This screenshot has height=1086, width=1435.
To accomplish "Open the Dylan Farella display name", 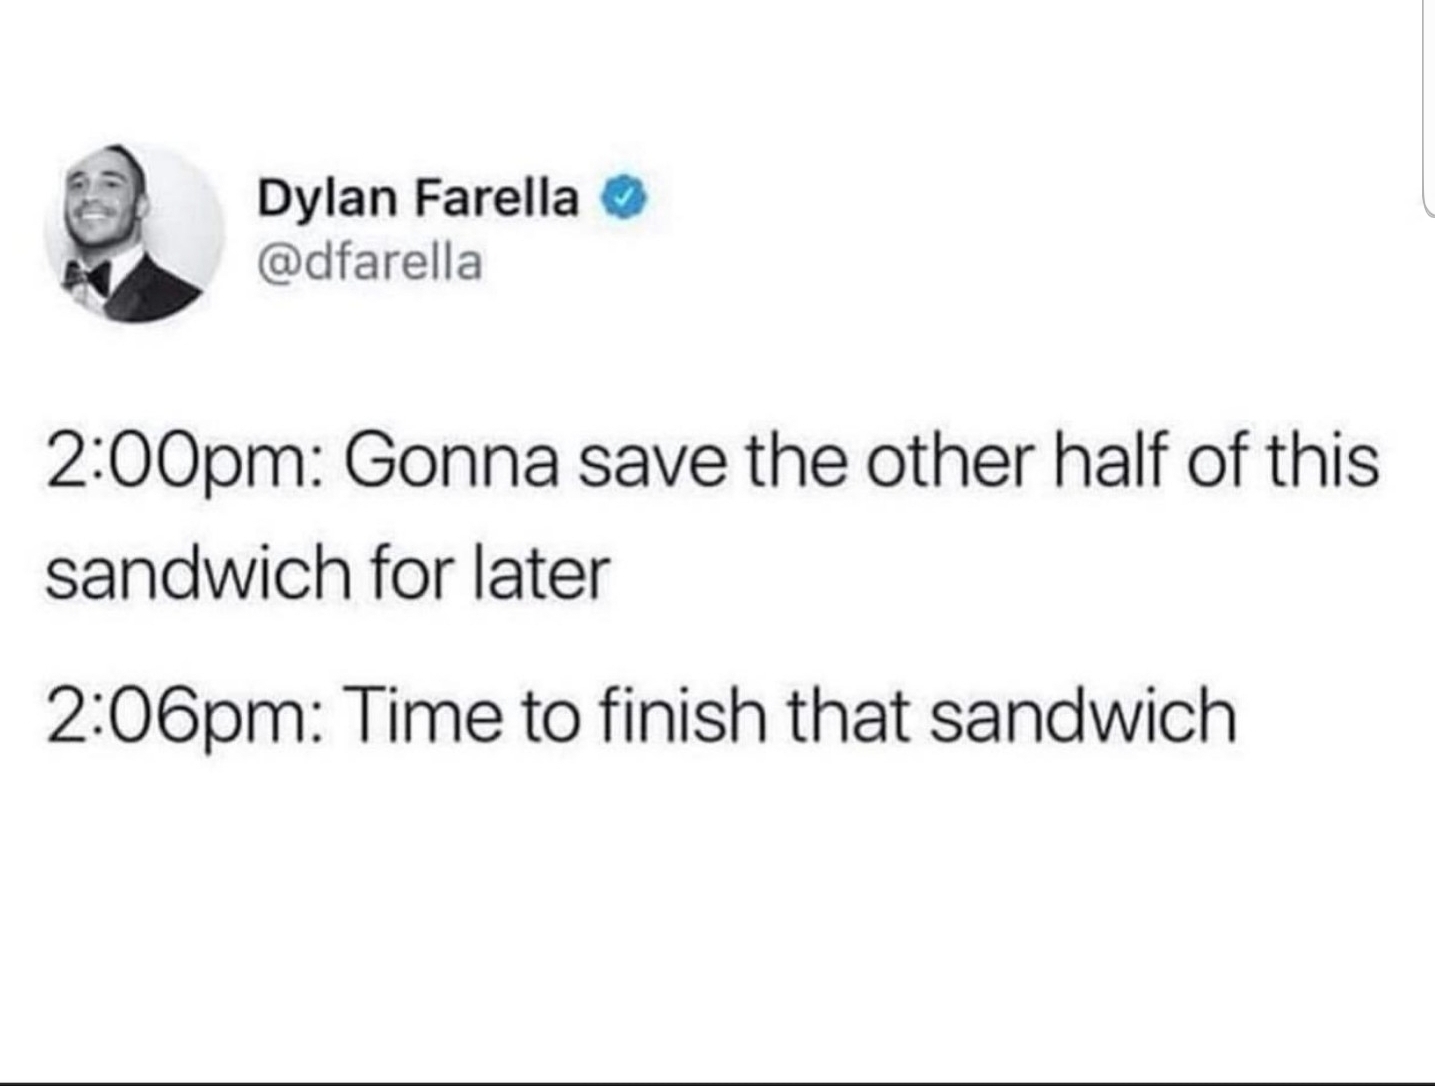I will pos(418,198).
